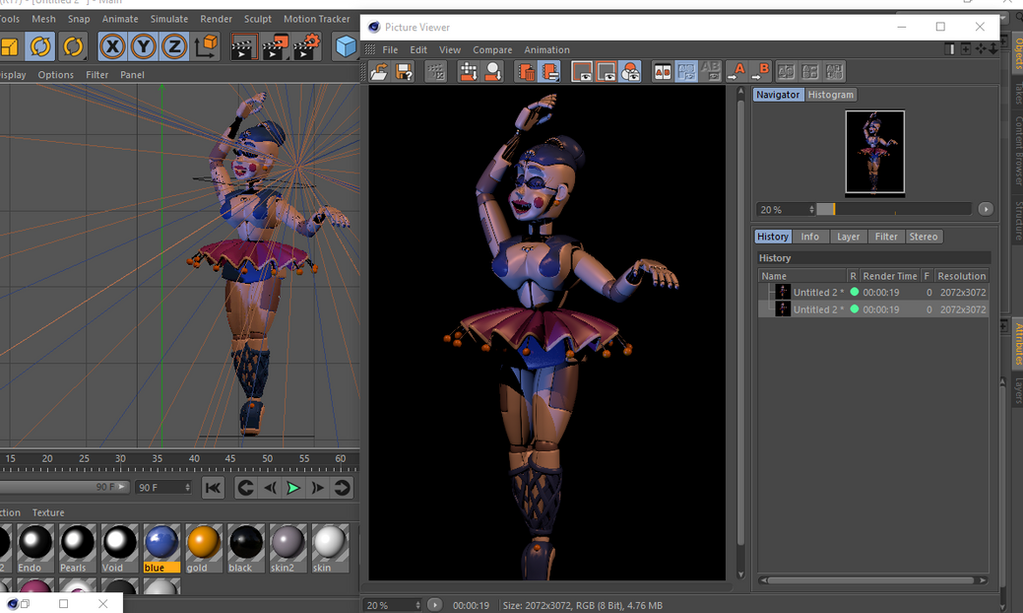Toggle the RGB channels circles display icon
The height and width of the screenshot is (613, 1023).
[631, 72]
